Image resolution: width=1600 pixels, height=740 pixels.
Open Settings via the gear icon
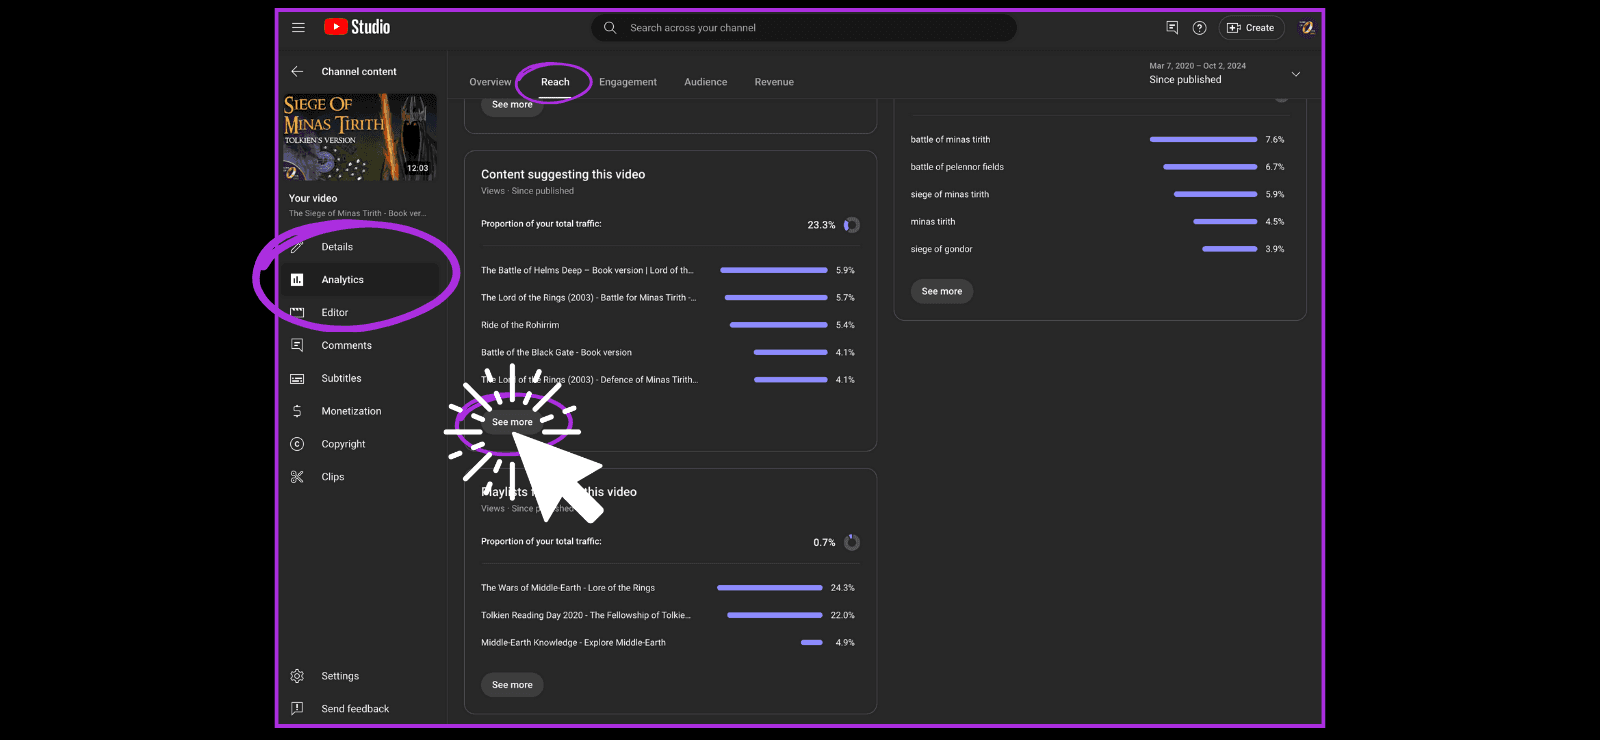point(297,676)
